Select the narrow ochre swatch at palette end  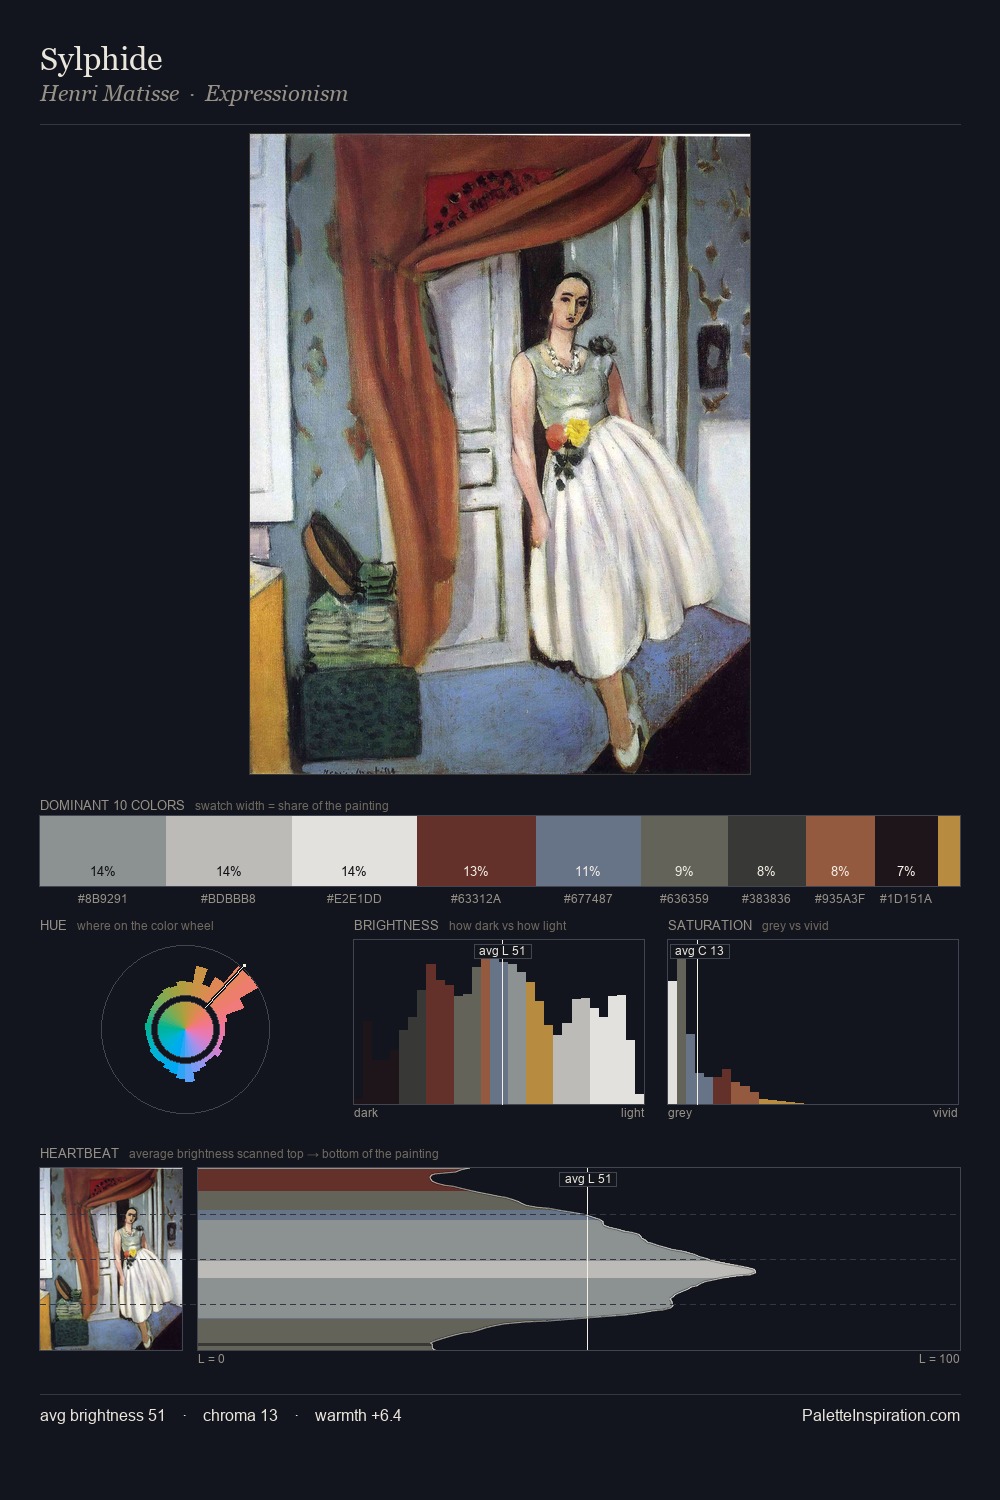click(949, 851)
